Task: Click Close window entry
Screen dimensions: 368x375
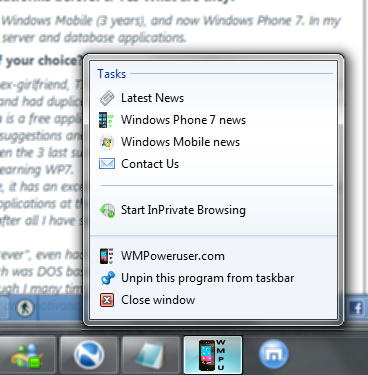Action: point(213,300)
